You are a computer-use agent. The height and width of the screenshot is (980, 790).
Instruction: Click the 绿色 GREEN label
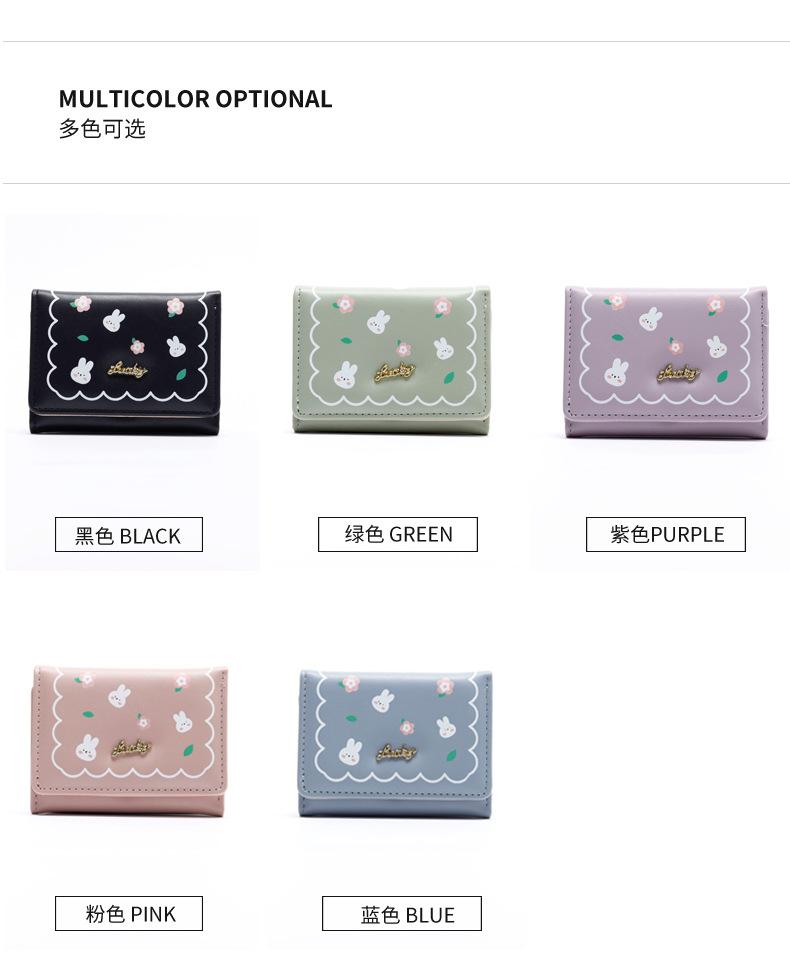click(x=398, y=534)
